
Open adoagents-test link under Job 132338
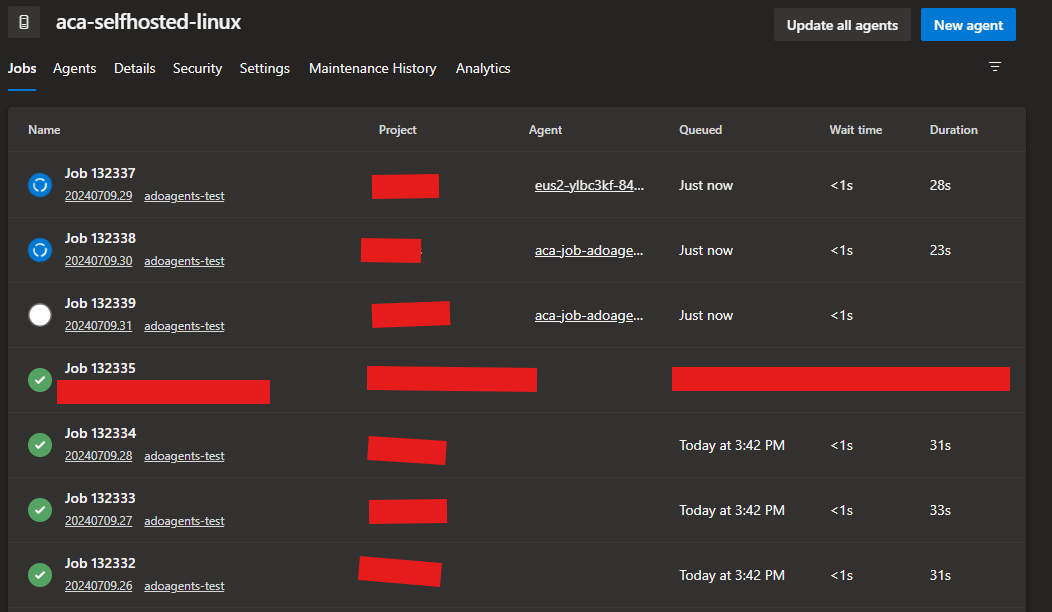click(184, 261)
